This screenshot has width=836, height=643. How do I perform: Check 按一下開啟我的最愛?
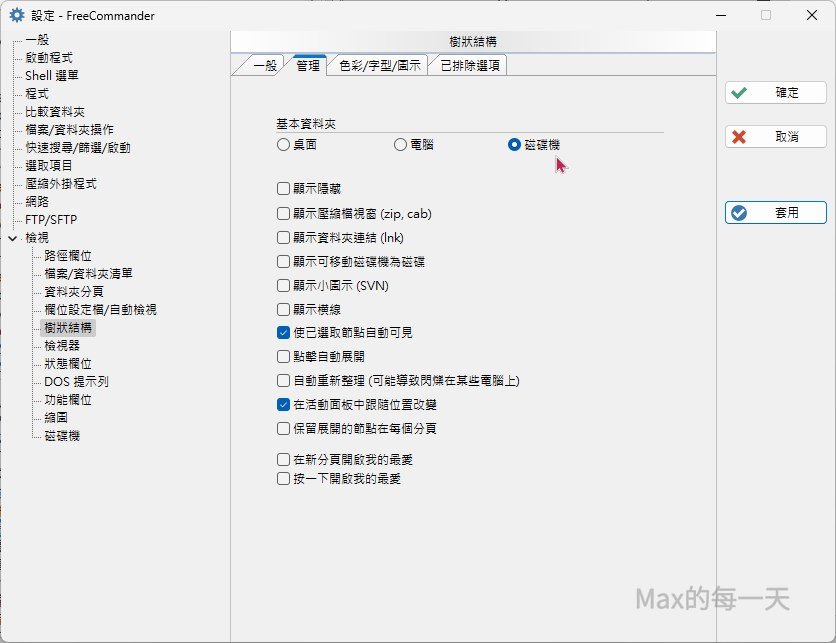pyautogui.click(x=284, y=479)
